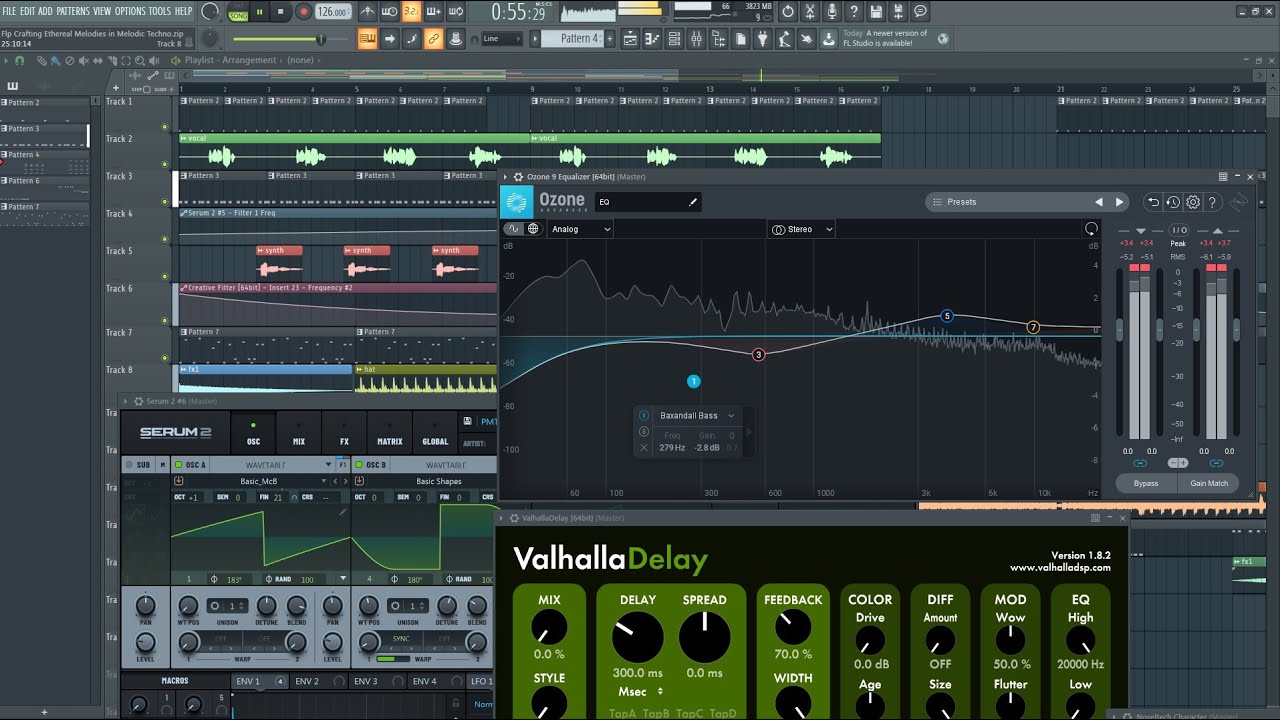The image size is (1280, 720).
Task: Open the Line snap dropdown
Action: coord(501,39)
